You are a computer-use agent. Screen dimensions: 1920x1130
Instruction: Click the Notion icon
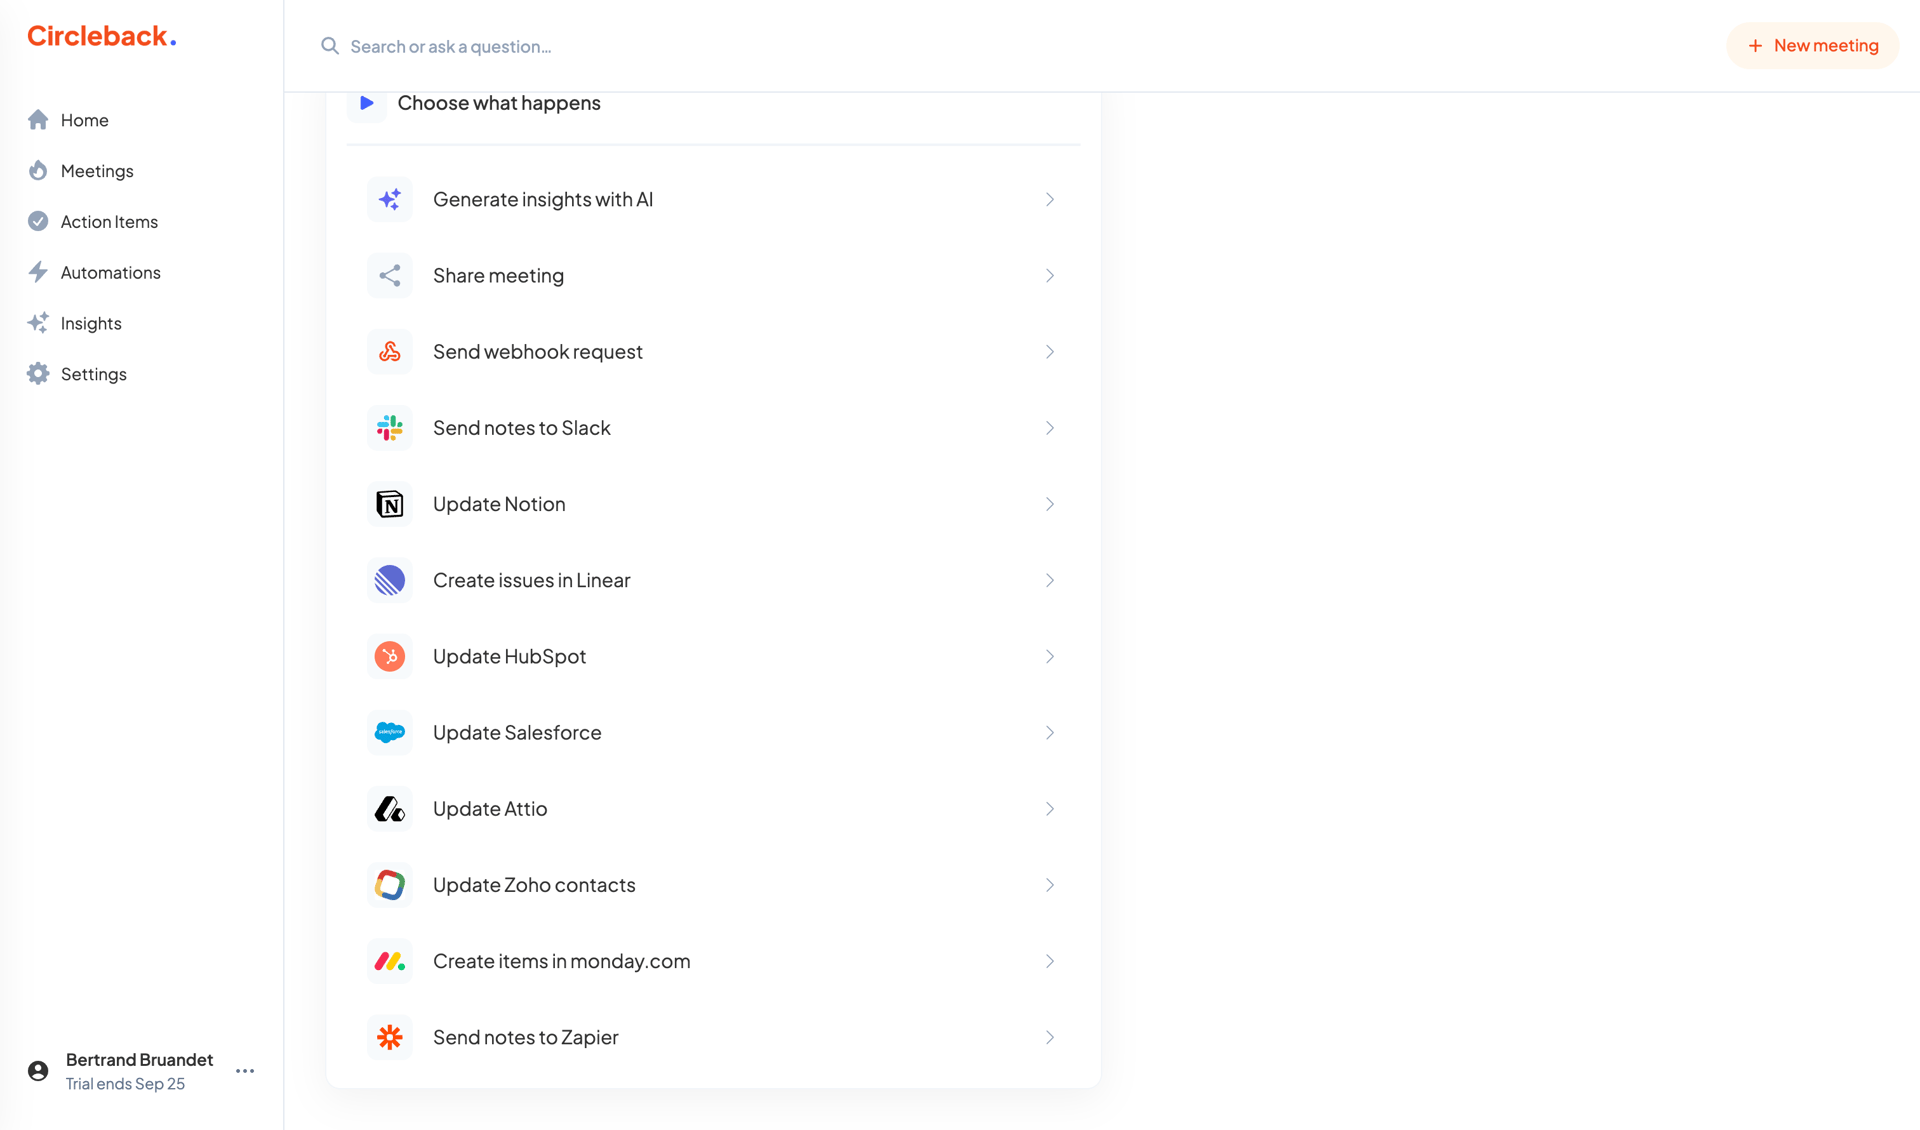click(x=389, y=504)
